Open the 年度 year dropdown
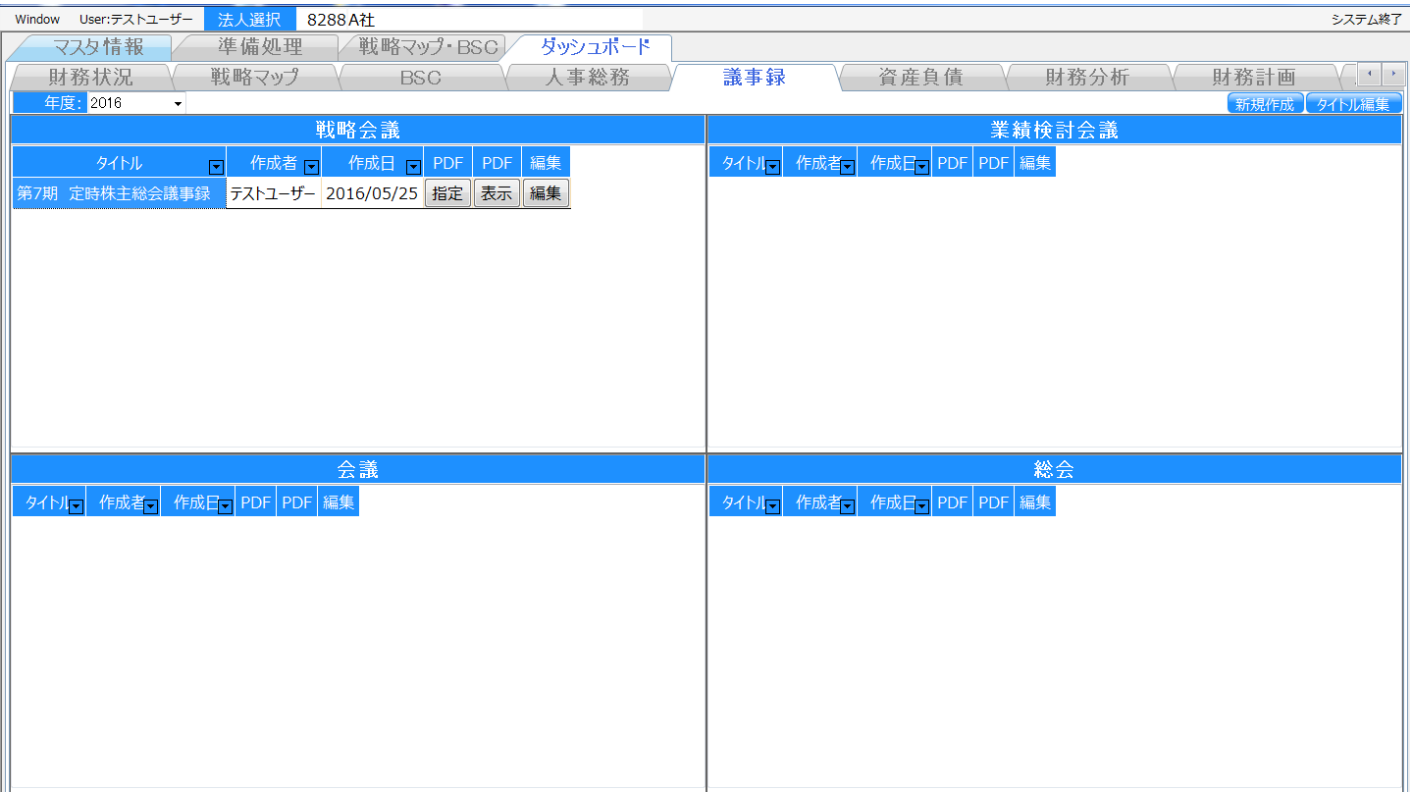This screenshot has height=792, width=1410. point(178,104)
